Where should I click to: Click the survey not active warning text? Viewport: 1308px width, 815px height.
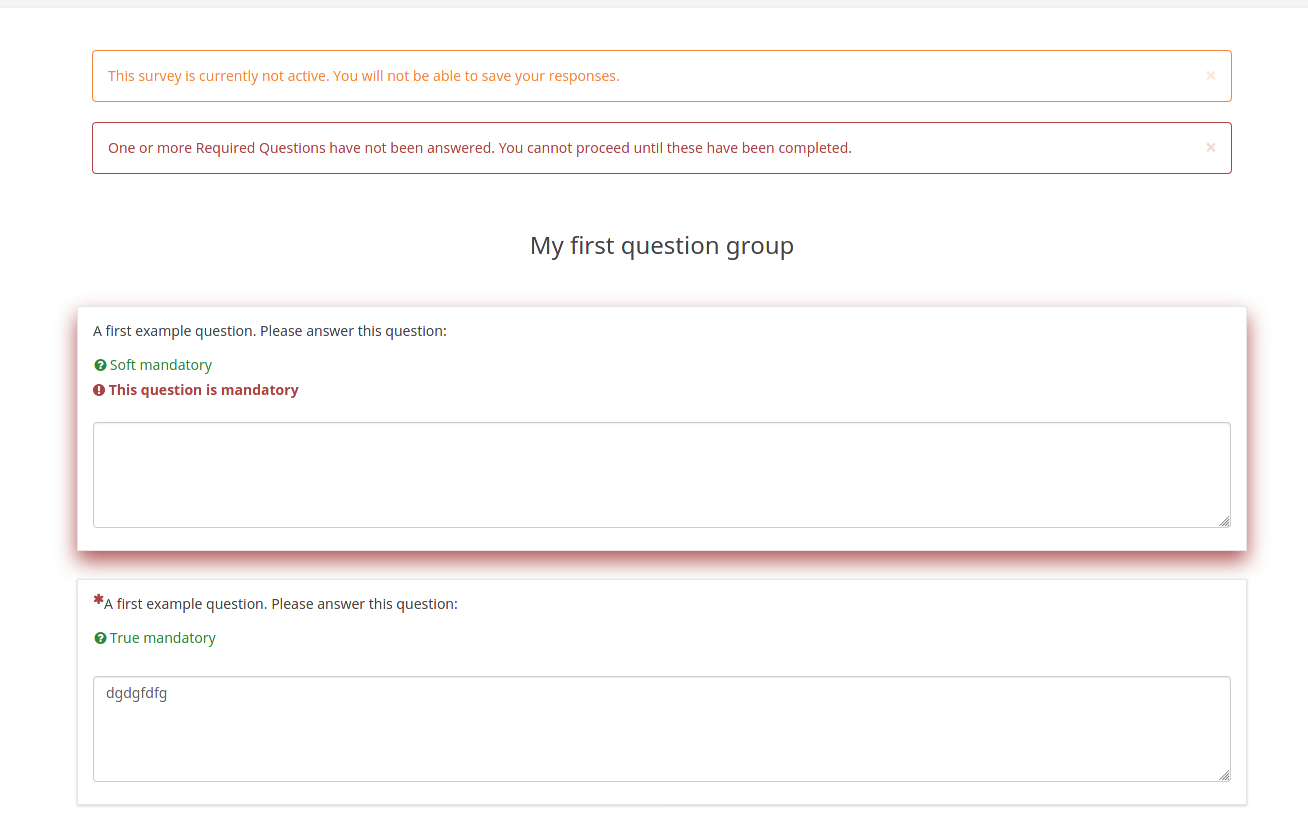pos(363,76)
